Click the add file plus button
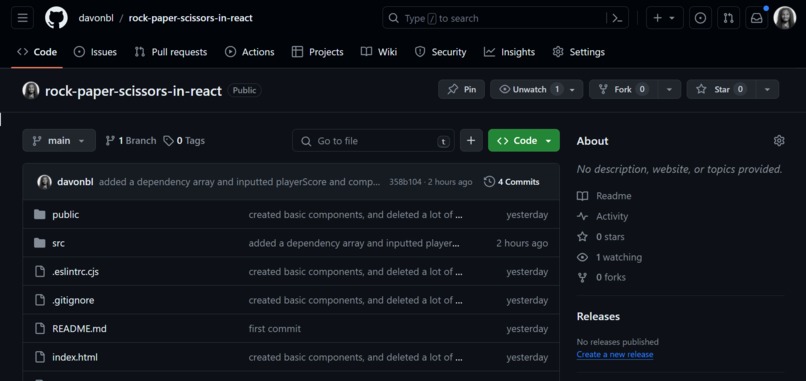This screenshot has height=381, width=806. [x=471, y=140]
